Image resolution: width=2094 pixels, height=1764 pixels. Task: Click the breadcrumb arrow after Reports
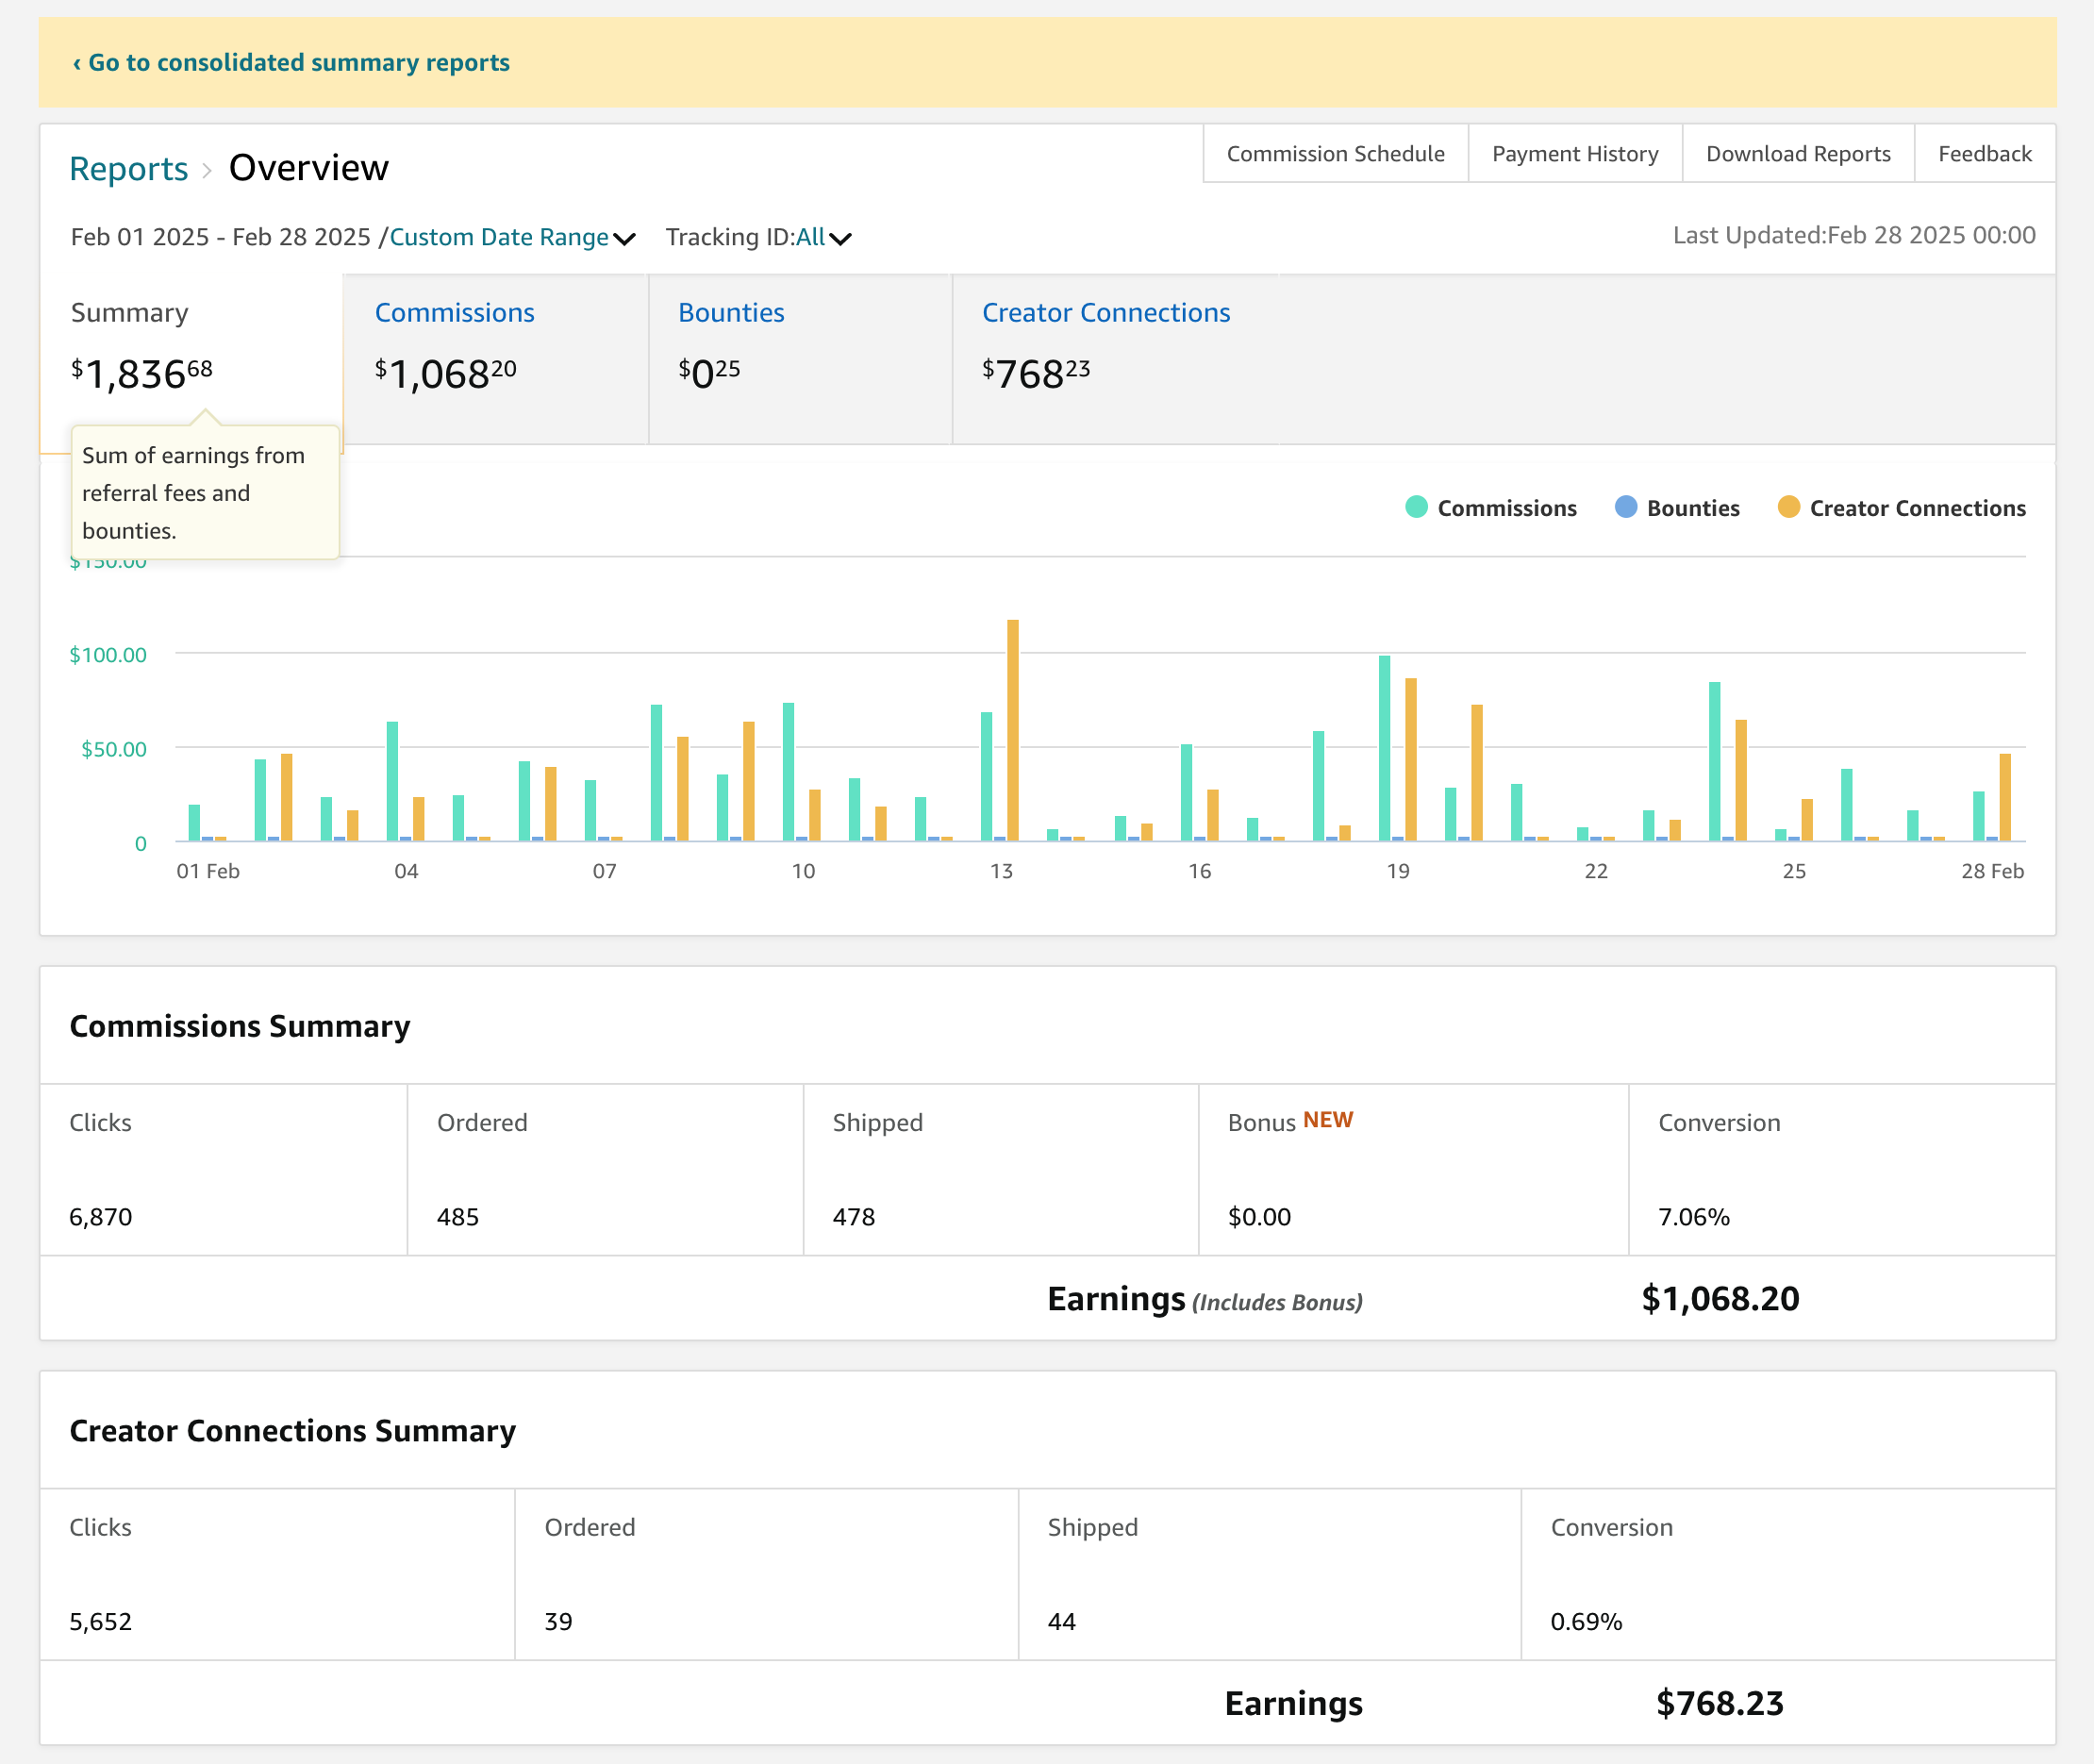click(207, 170)
